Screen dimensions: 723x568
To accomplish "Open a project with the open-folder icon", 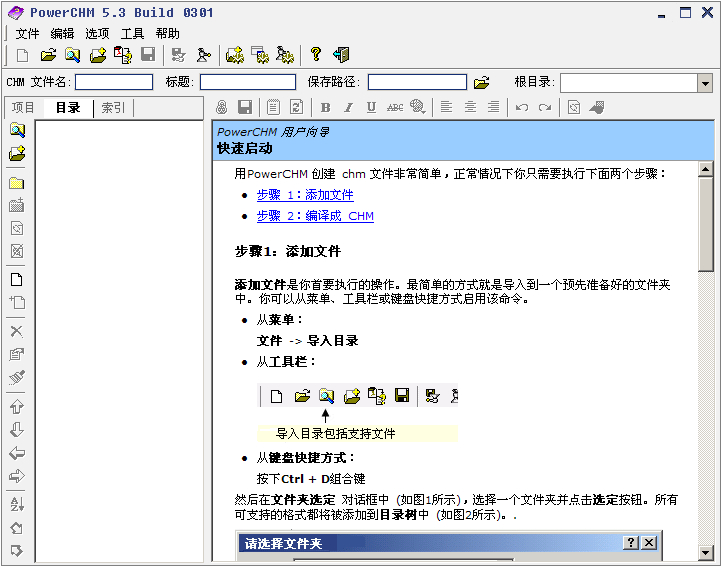I will [x=48, y=55].
